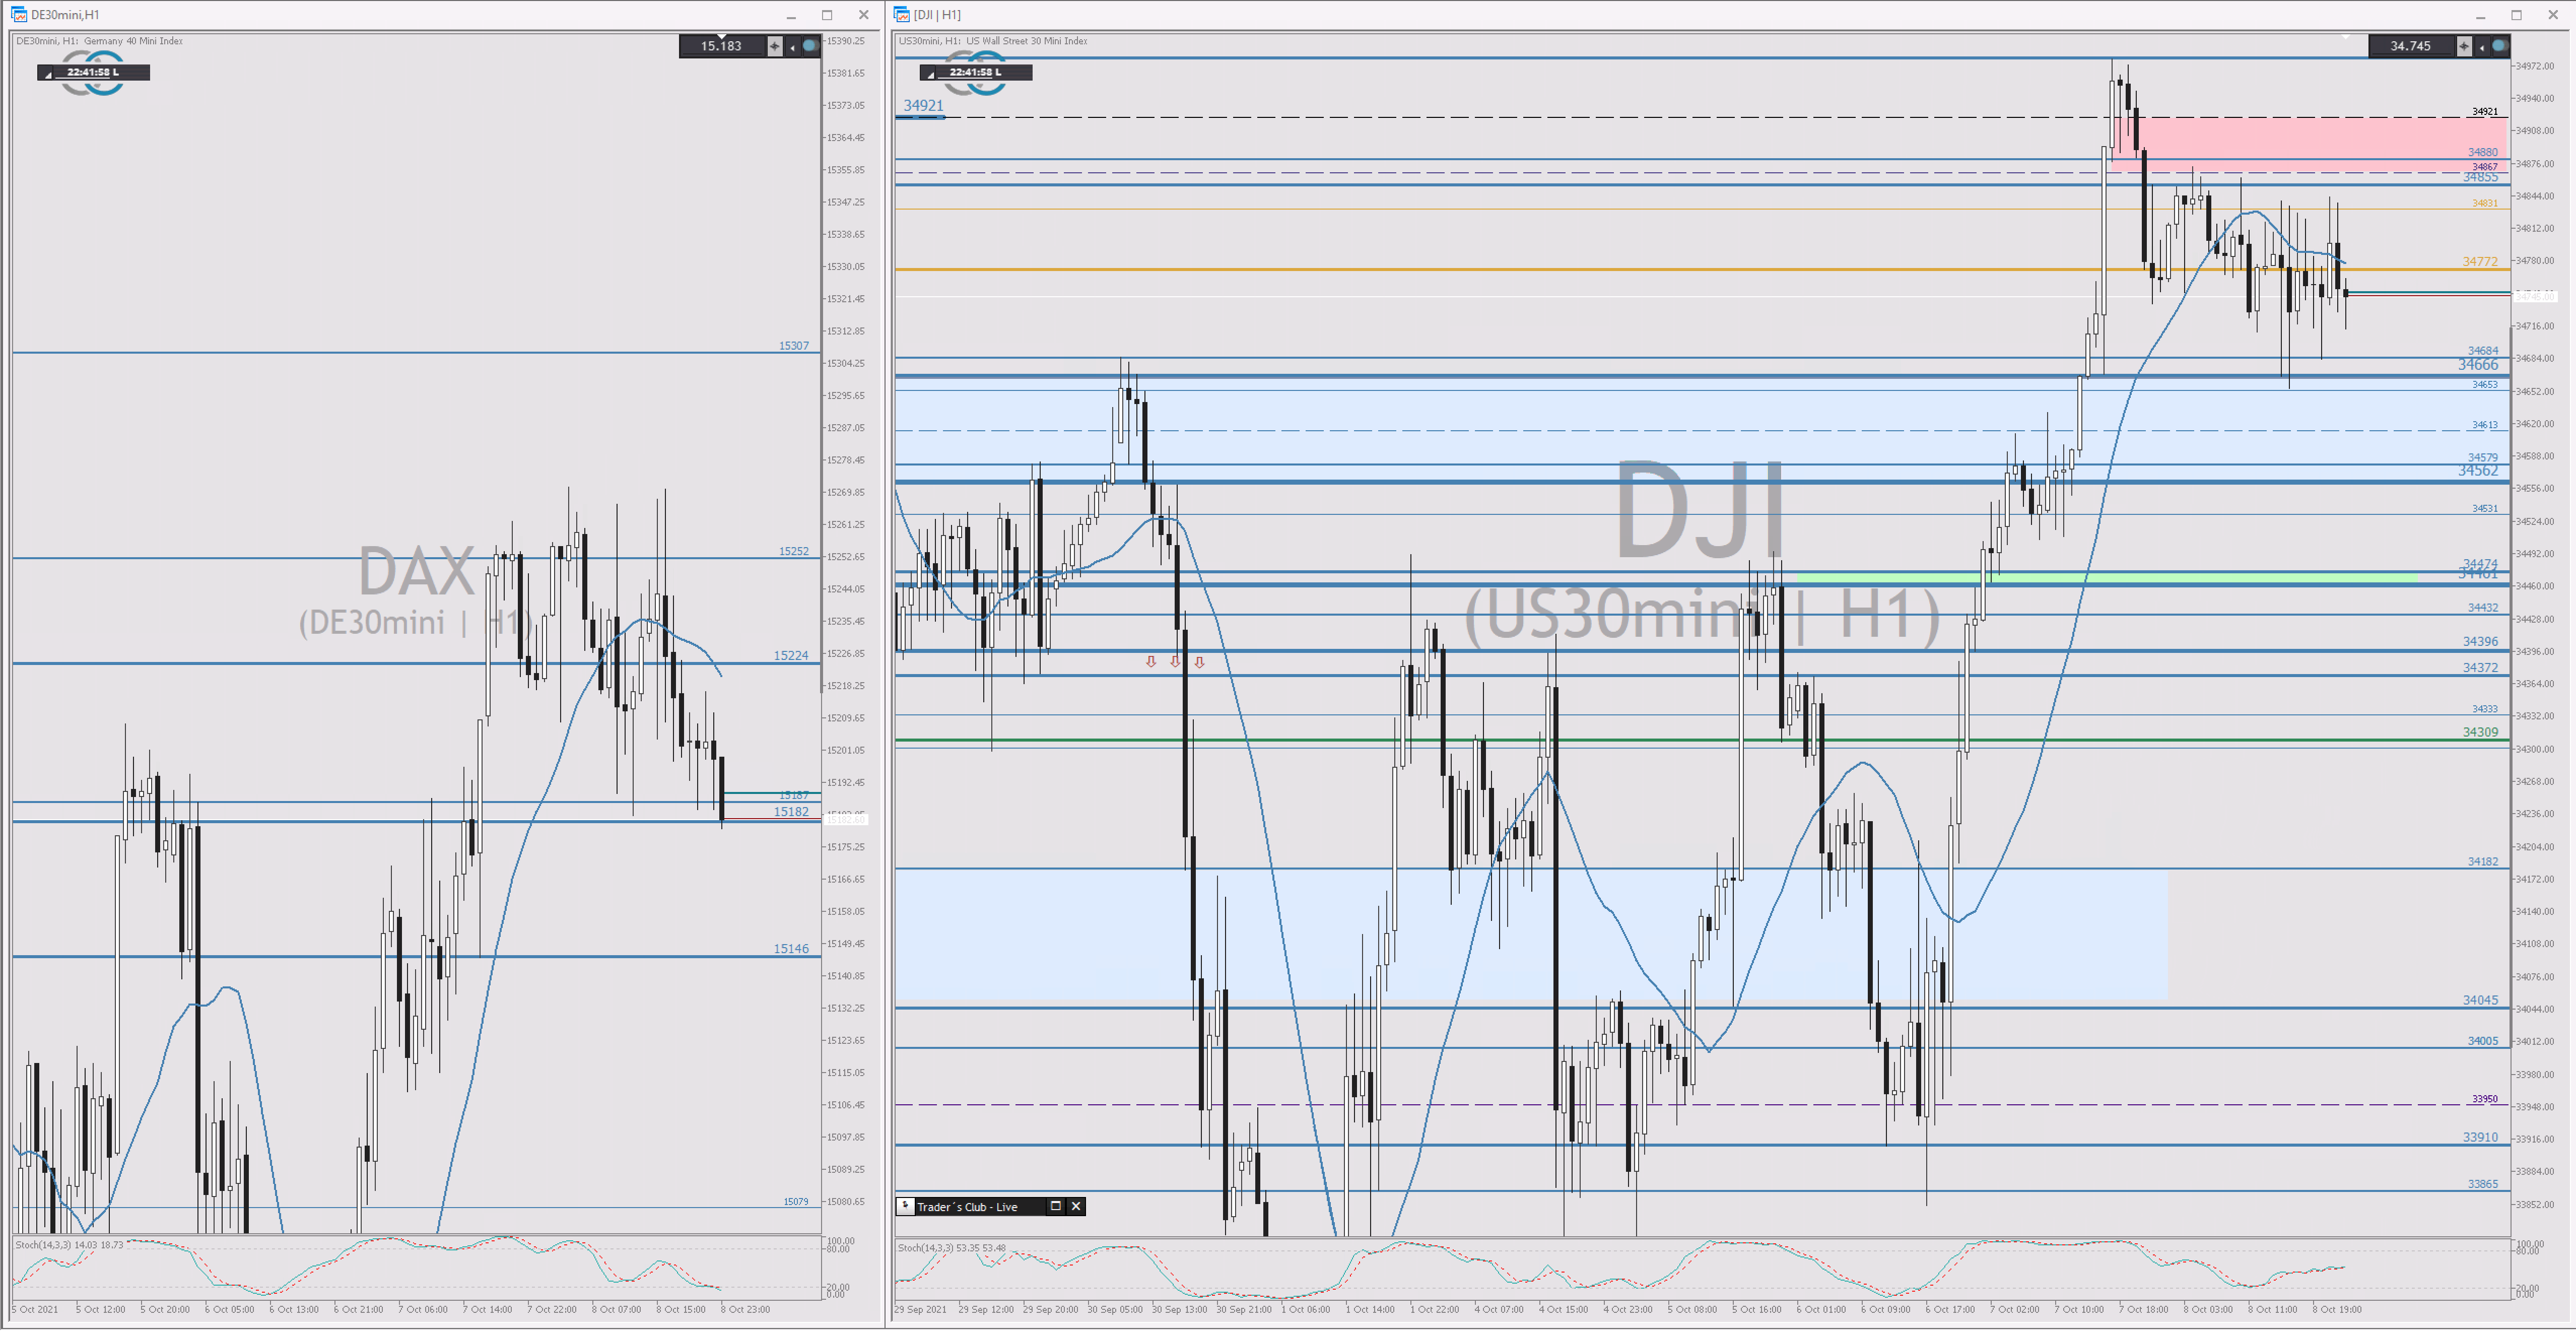
Task: Select the 34182 level label in DJI chart
Action: tap(2483, 862)
